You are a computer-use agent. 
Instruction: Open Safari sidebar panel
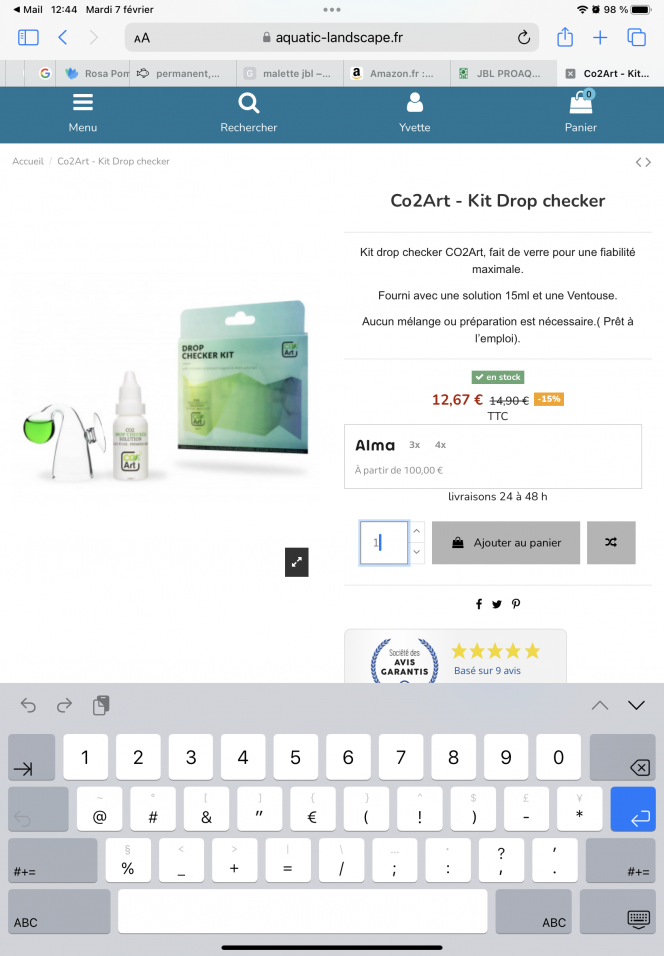tap(28, 38)
